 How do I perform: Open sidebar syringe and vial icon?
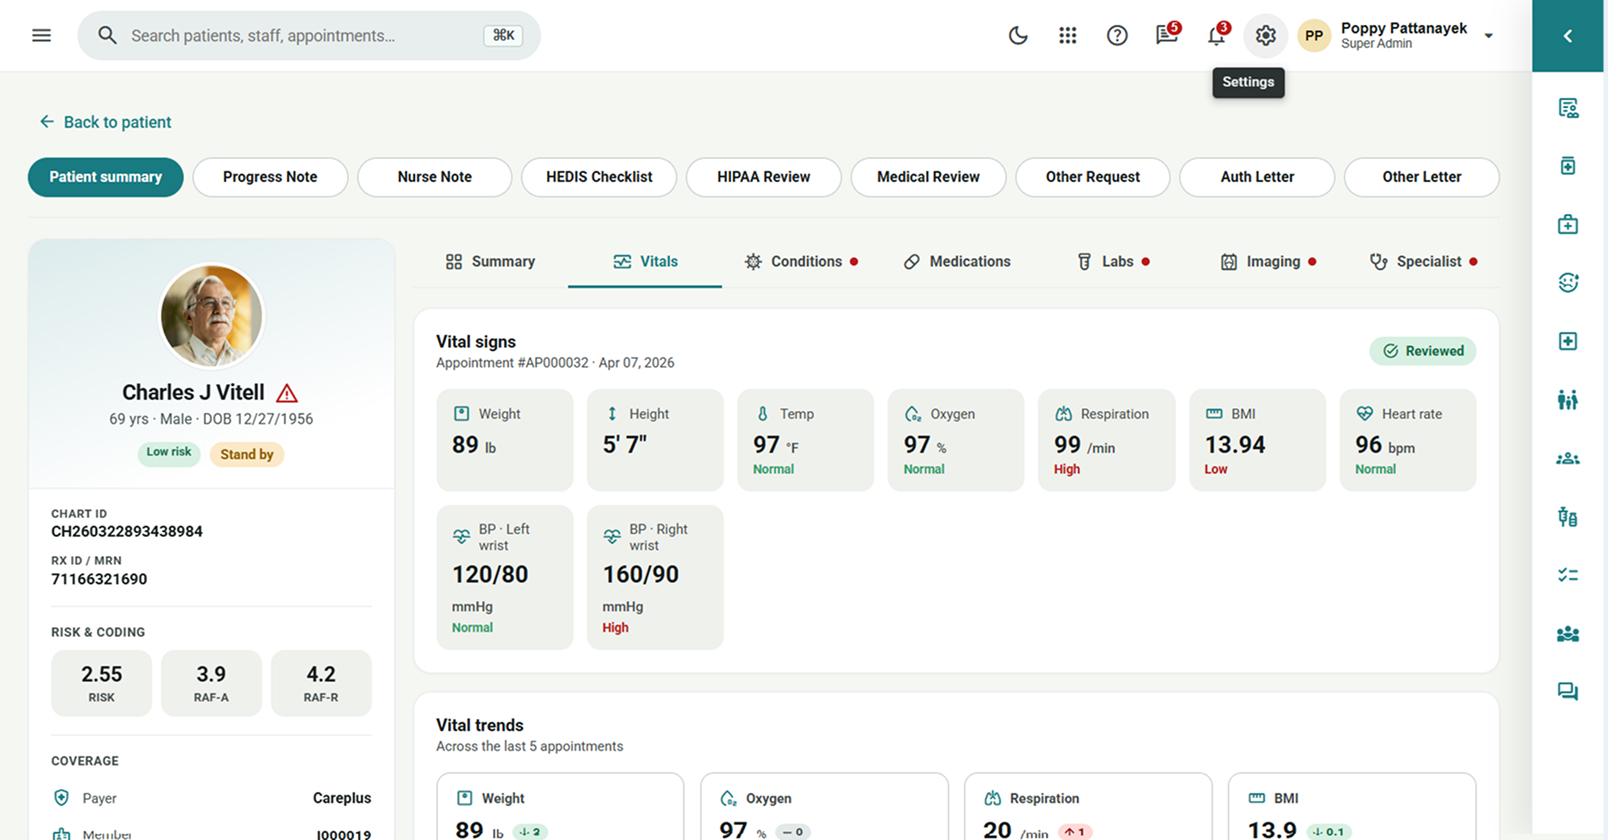click(1568, 517)
